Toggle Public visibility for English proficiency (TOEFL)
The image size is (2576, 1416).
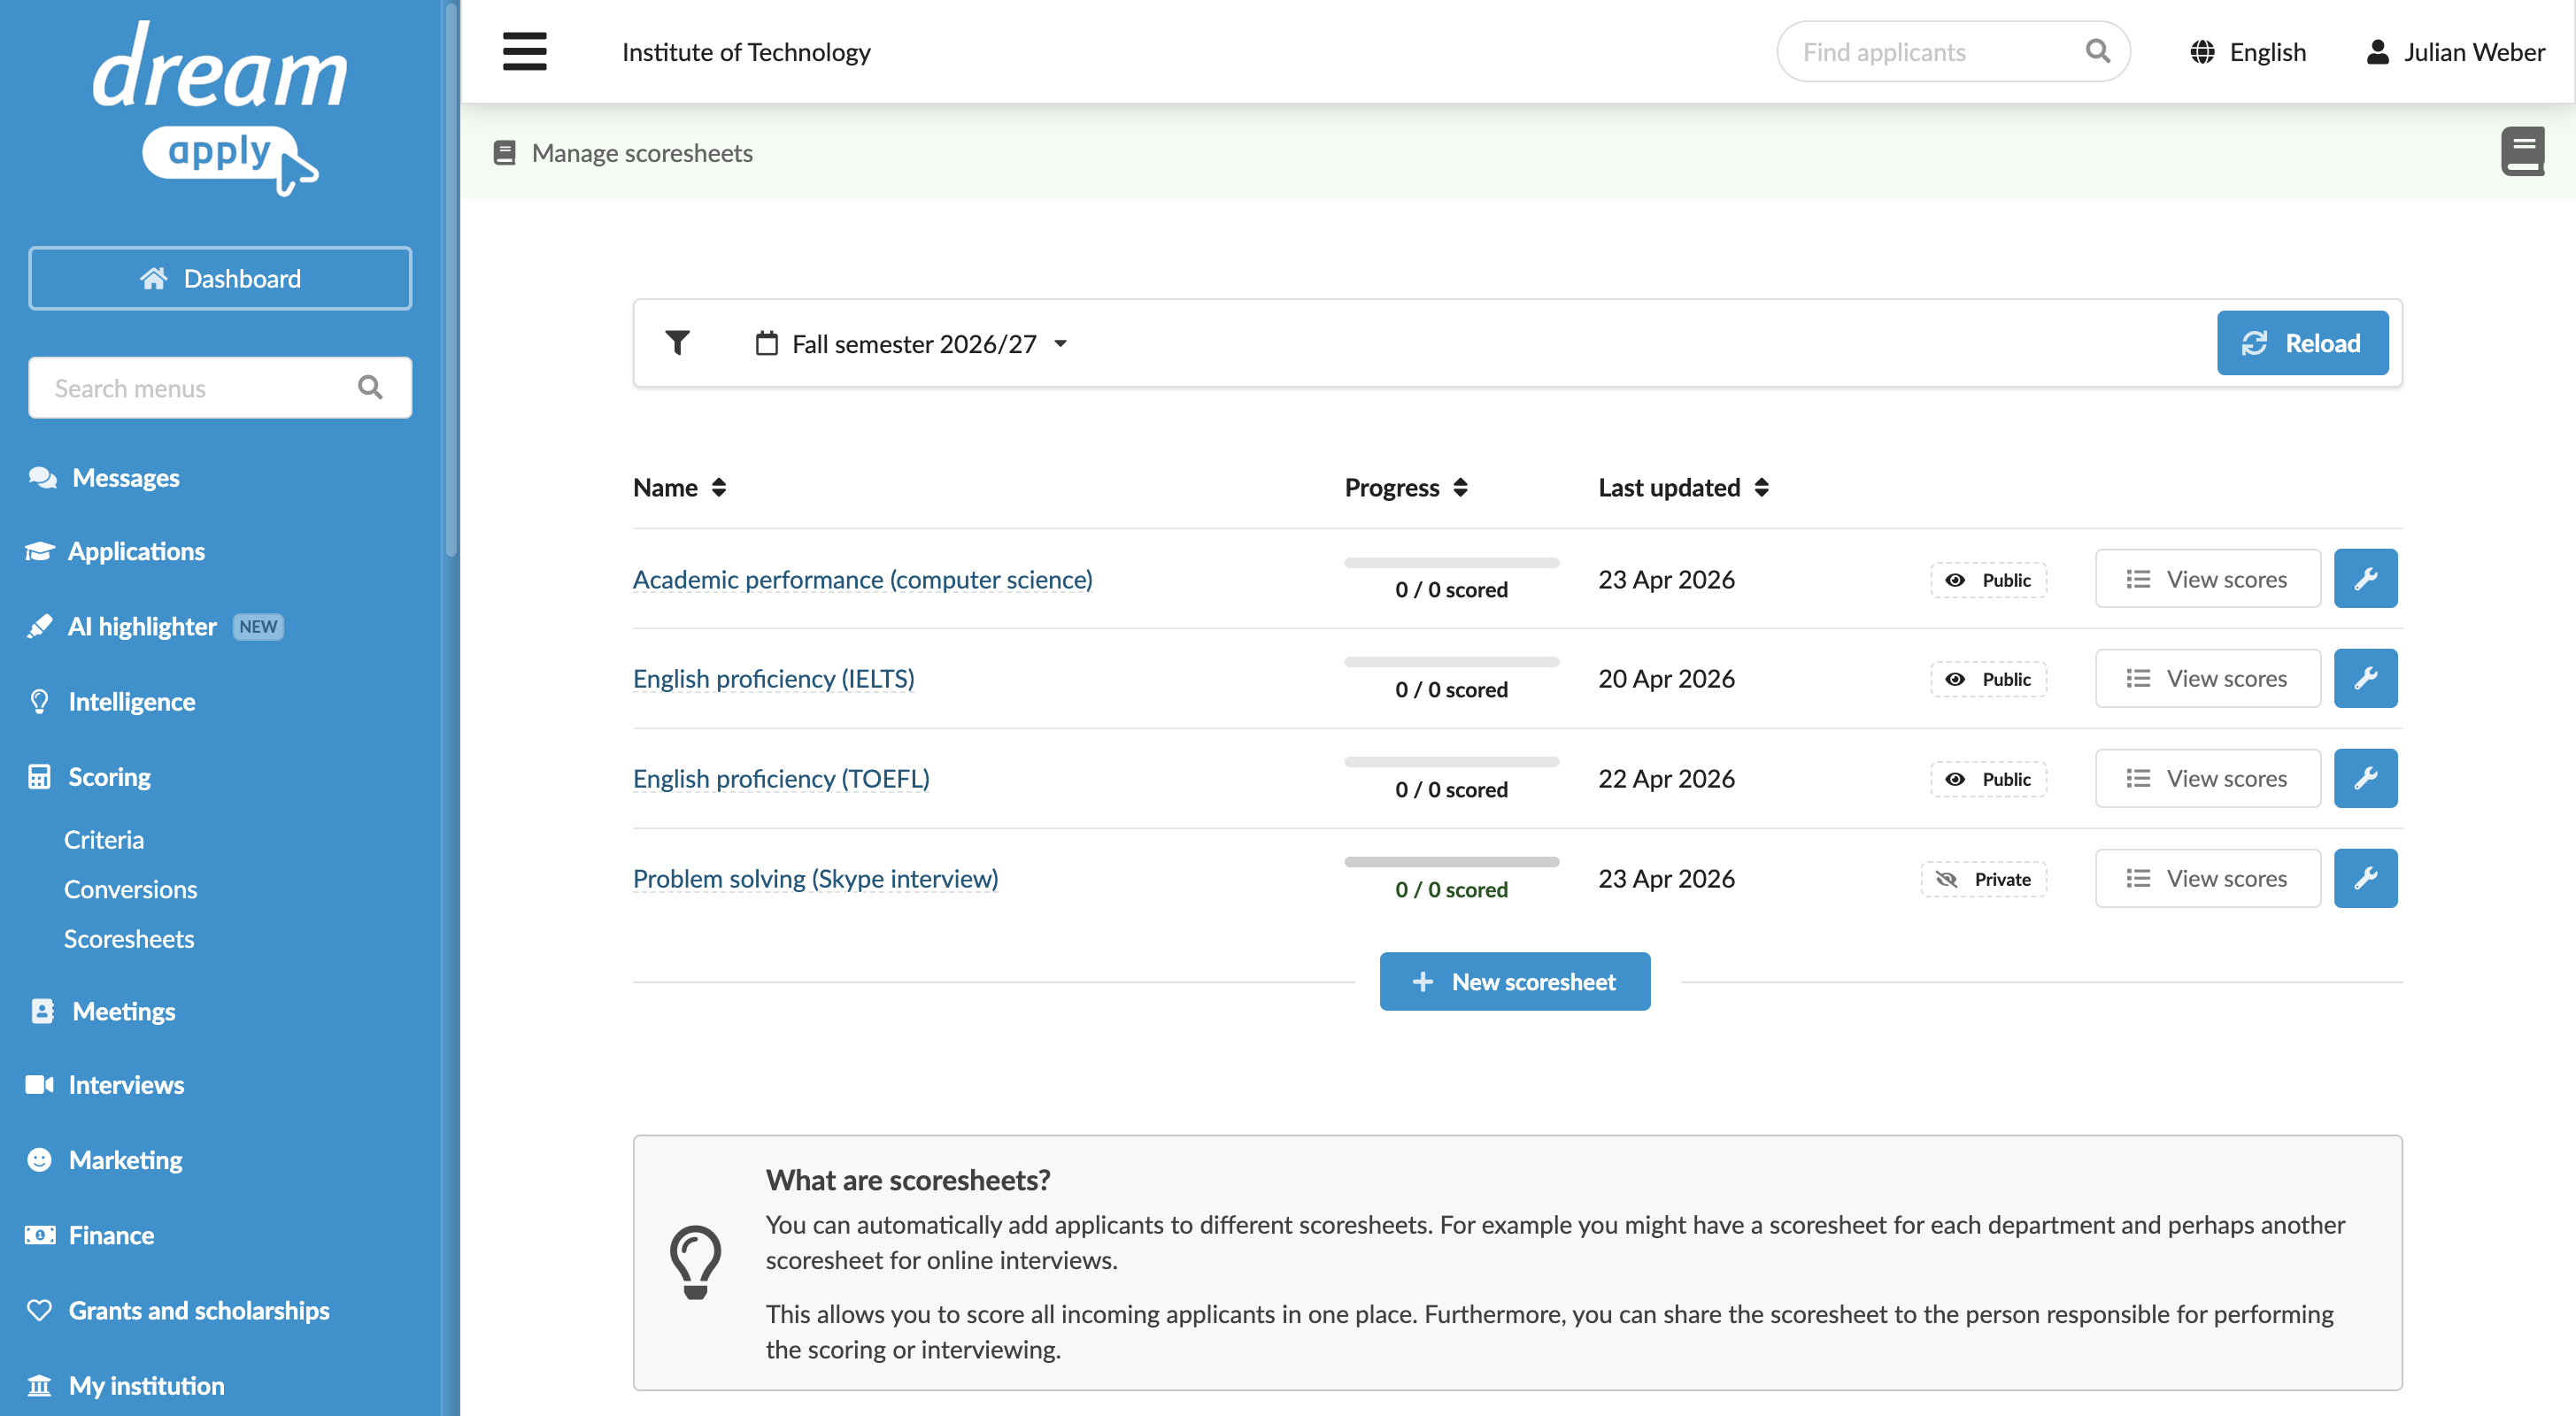click(1988, 779)
